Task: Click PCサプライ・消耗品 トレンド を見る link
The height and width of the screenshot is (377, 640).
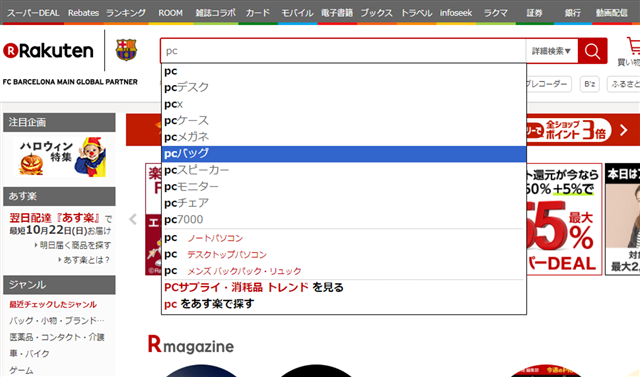Action: (x=253, y=287)
